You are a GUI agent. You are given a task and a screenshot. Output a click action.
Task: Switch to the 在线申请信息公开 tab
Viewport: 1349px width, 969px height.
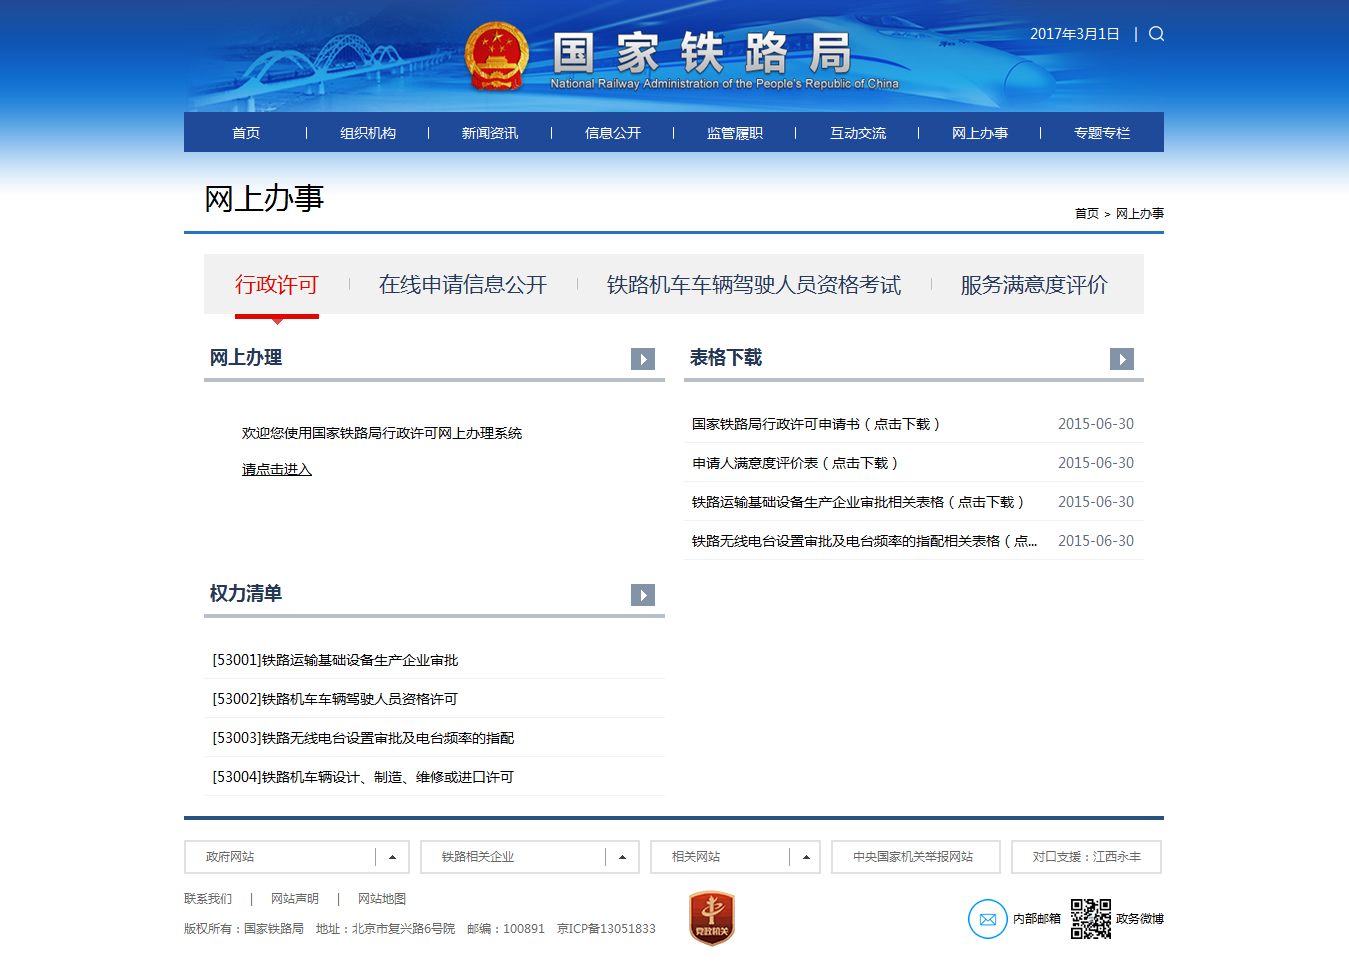click(x=463, y=285)
